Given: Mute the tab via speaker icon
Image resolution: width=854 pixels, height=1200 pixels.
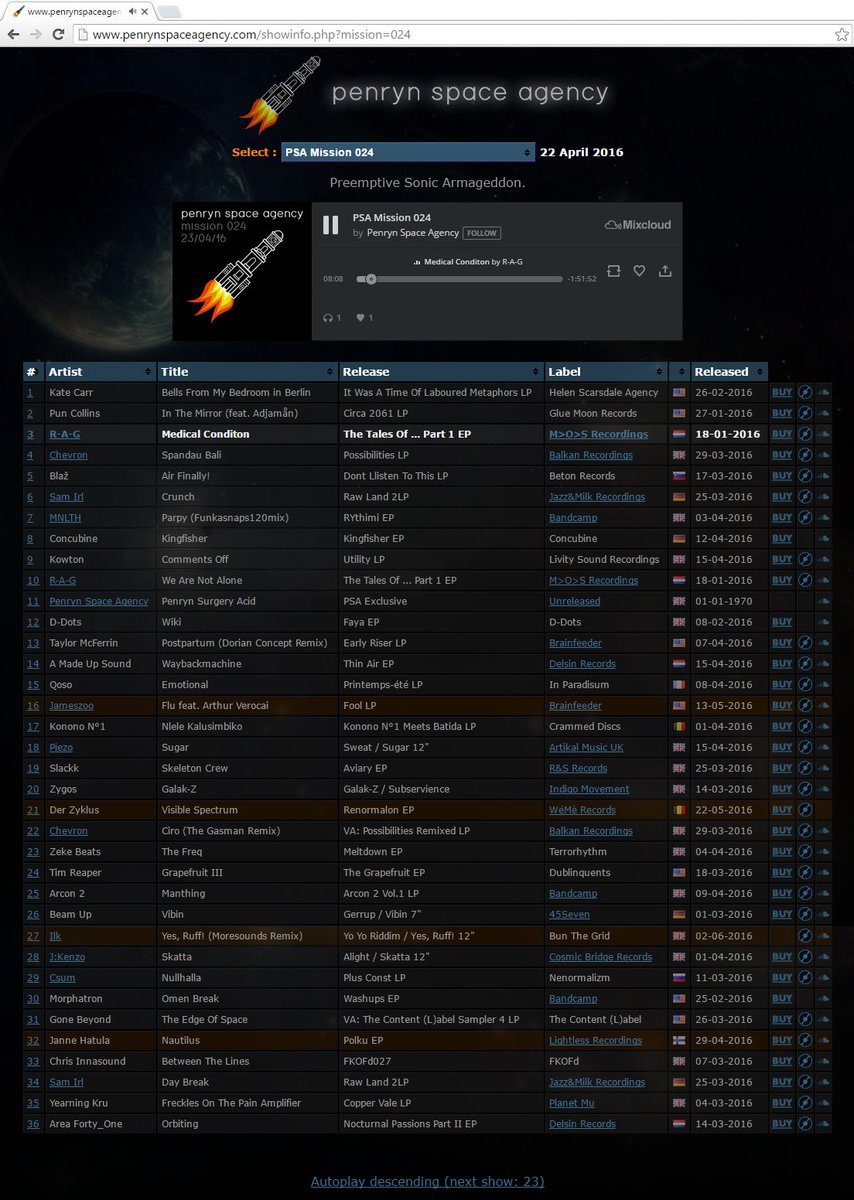Looking at the screenshot, I should (132, 11).
